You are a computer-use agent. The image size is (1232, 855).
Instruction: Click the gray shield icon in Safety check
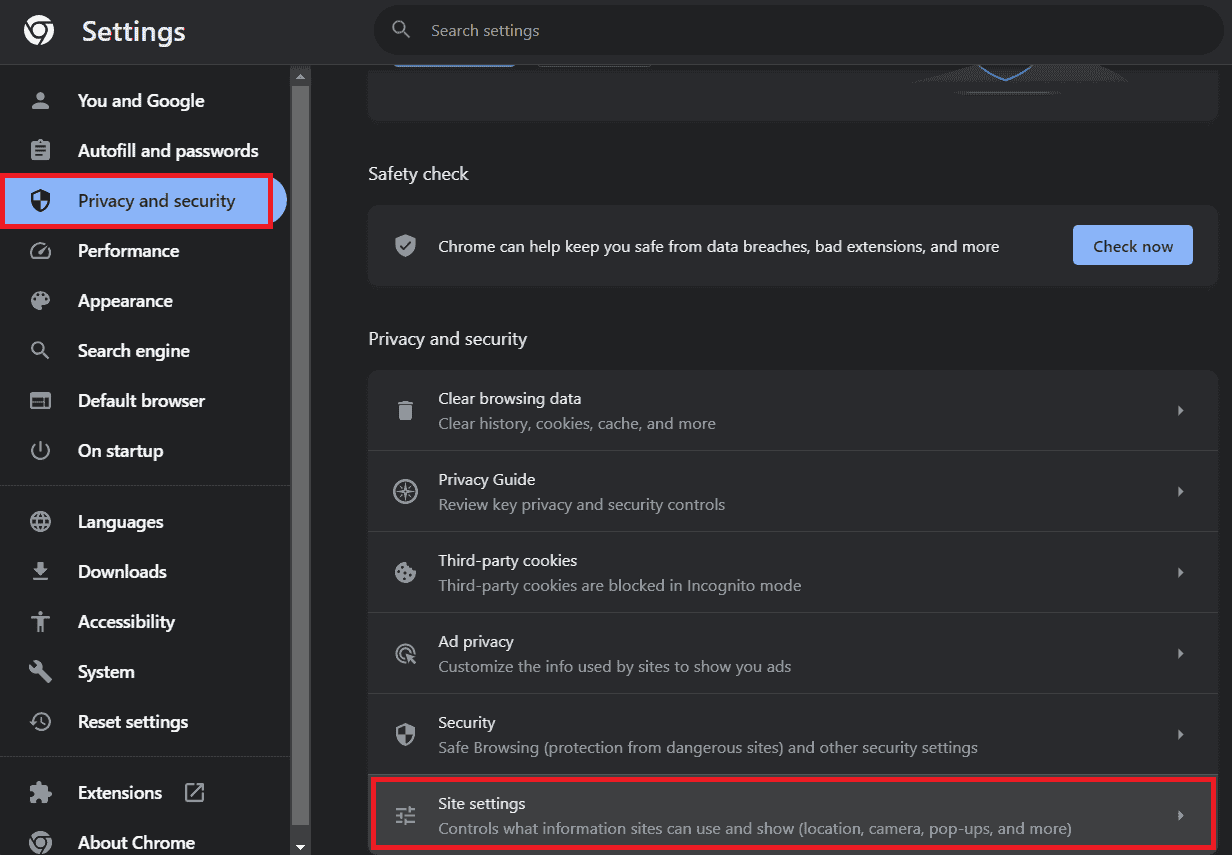(405, 245)
